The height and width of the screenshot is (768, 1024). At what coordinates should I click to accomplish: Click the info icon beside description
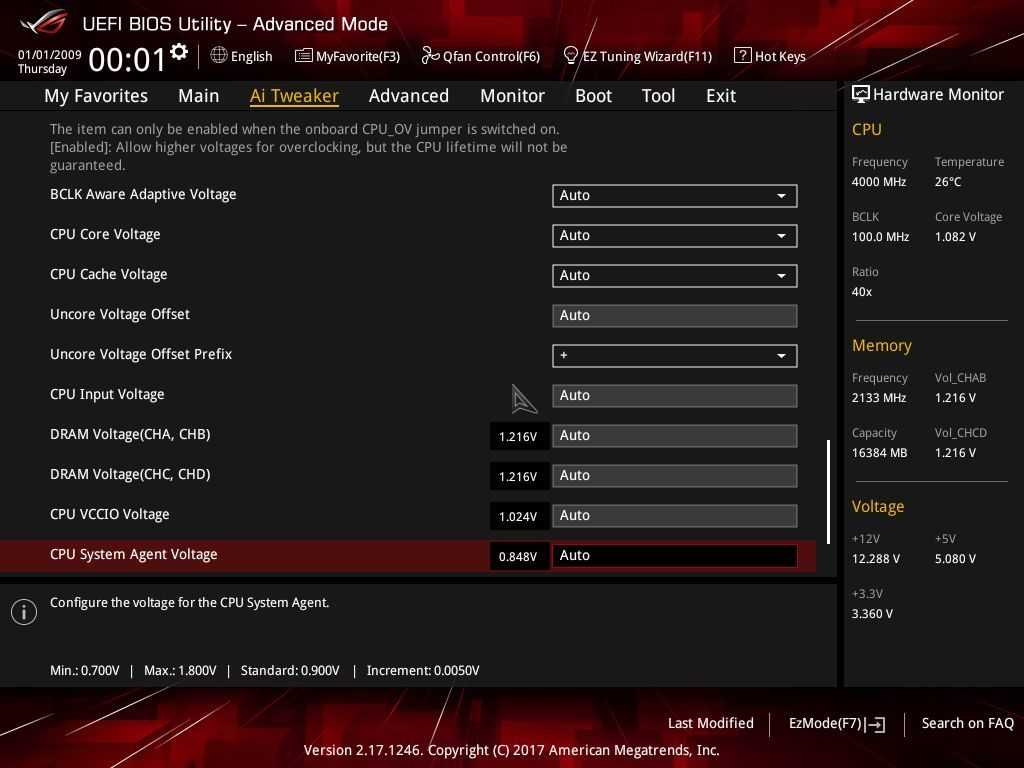pos(24,612)
